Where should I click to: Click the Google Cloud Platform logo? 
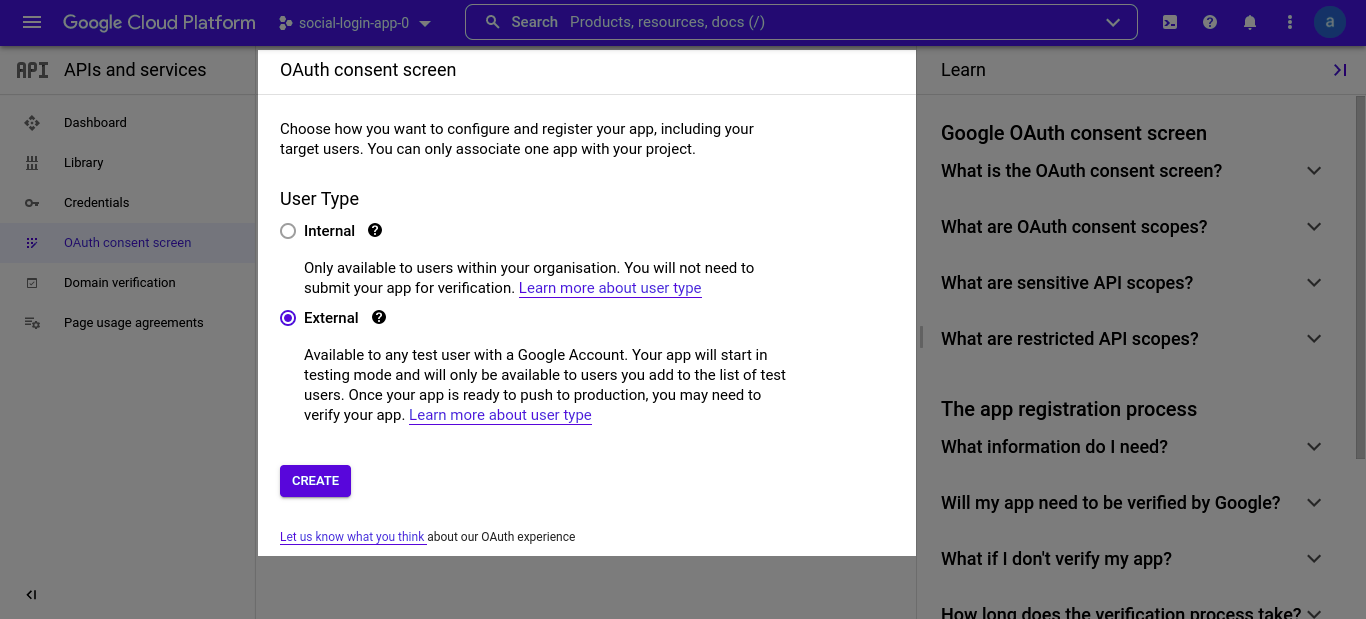[x=159, y=22]
